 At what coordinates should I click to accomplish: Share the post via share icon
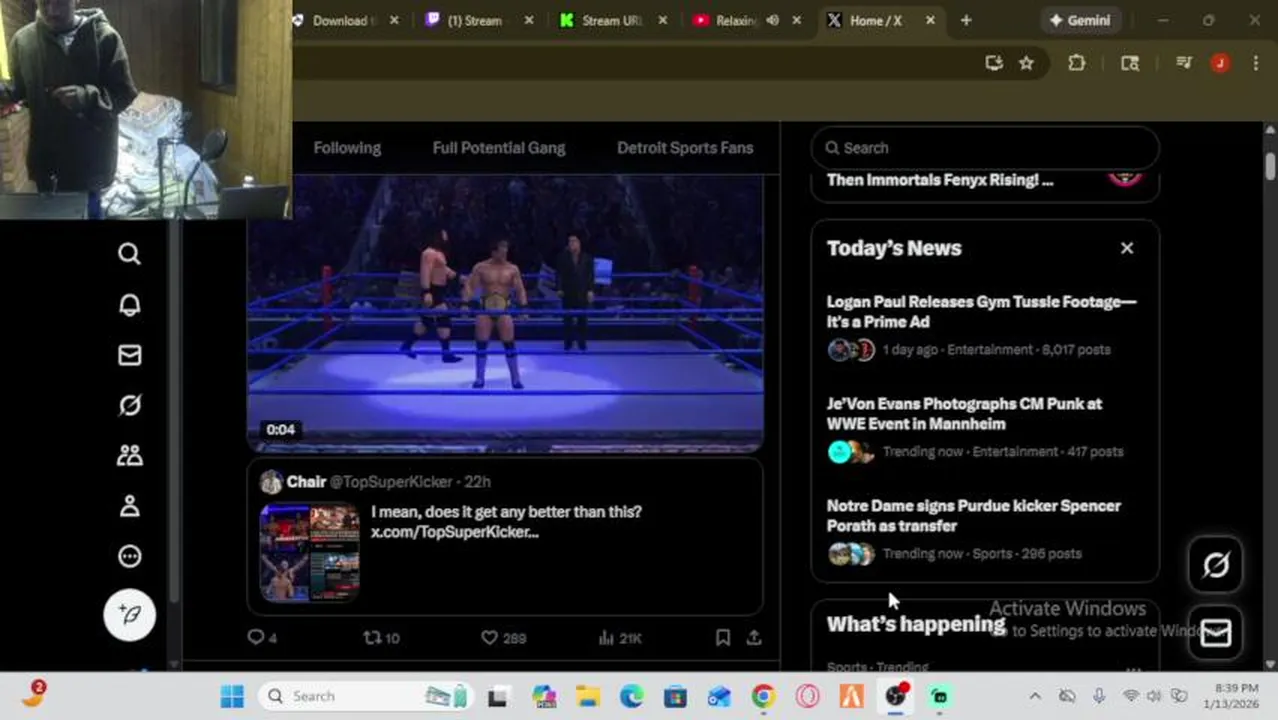click(754, 637)
